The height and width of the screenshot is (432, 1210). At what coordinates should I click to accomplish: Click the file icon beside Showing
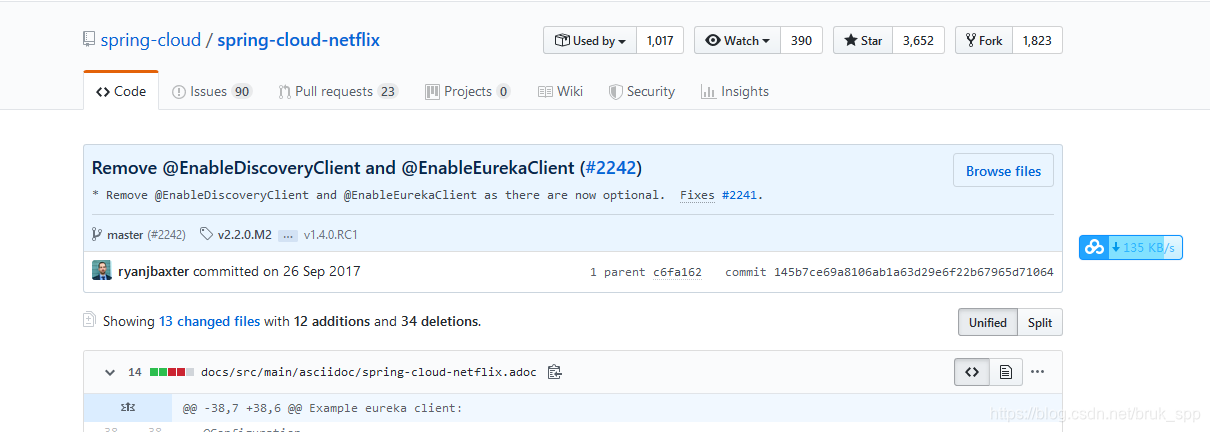click(89, 321)
